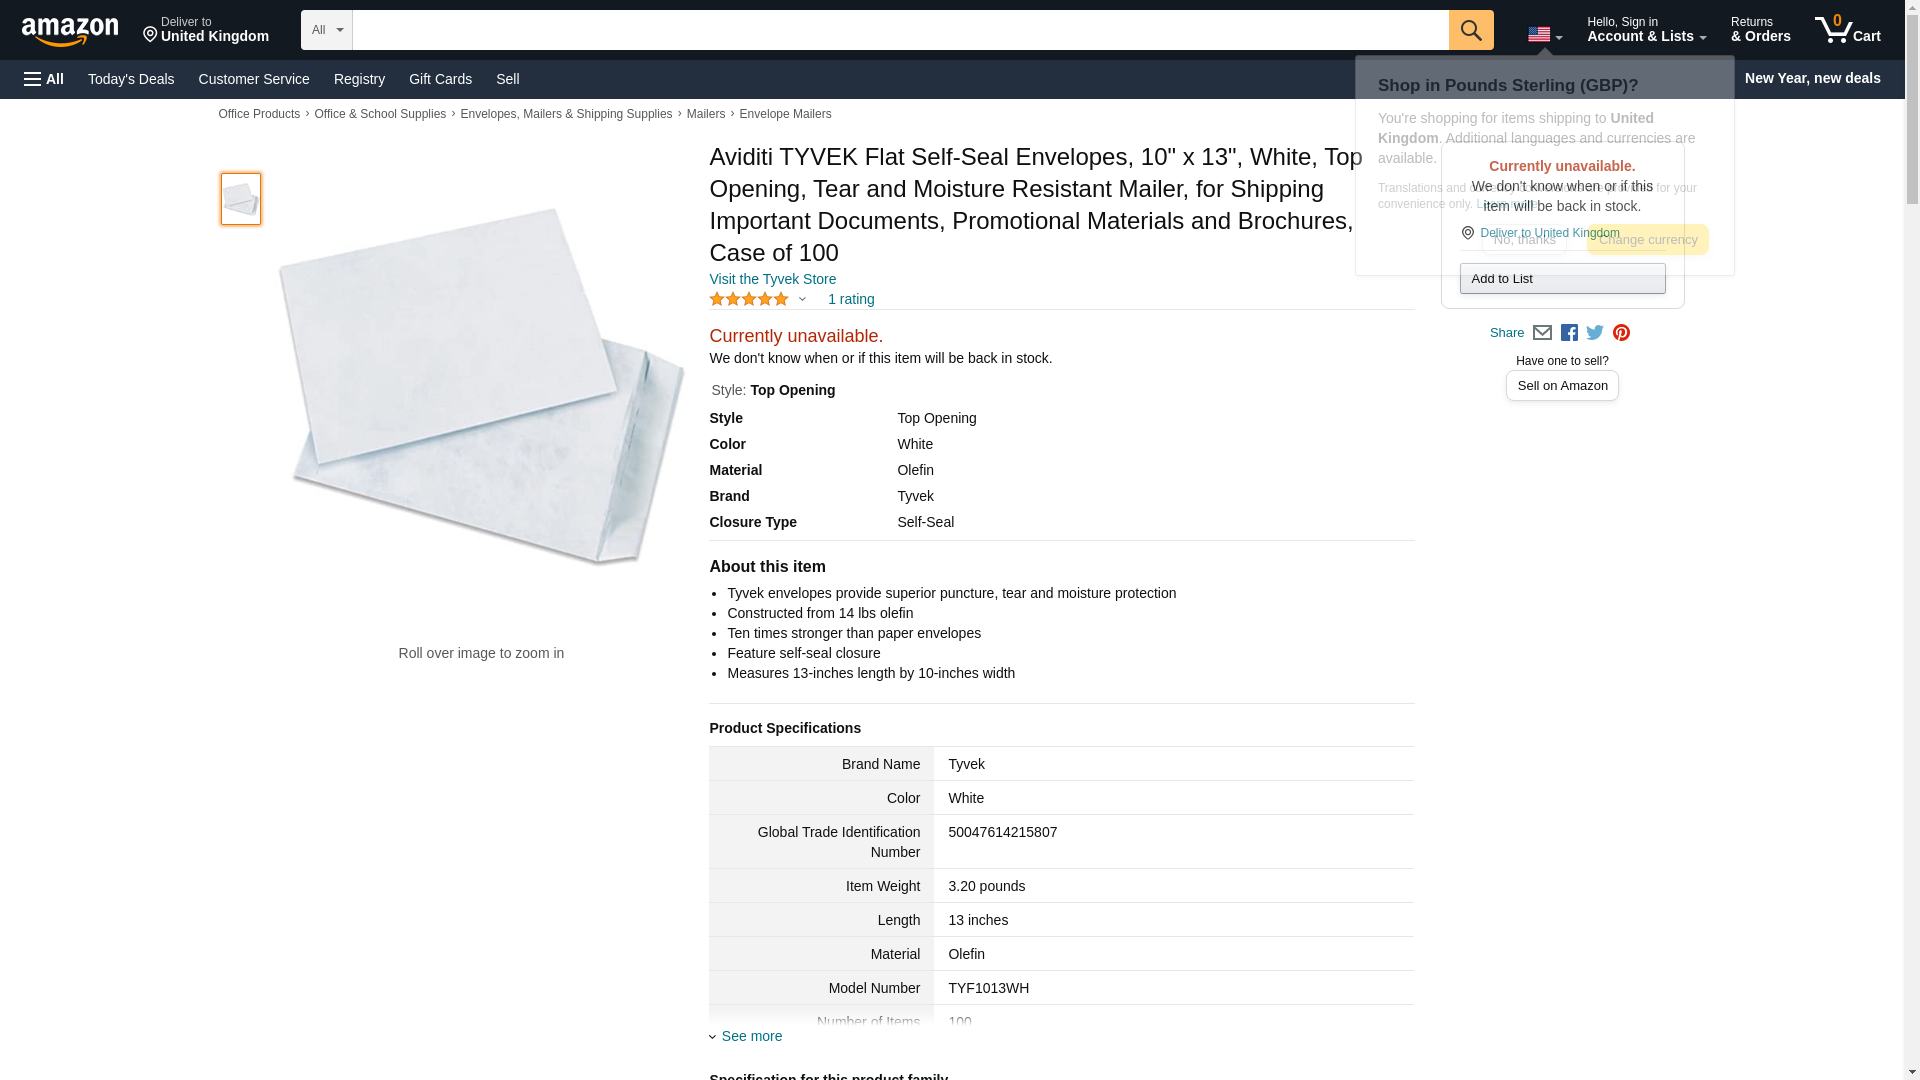Share on Twitter icon
This screenshot has width=1920, height=1080.
tap(1595, 333)
